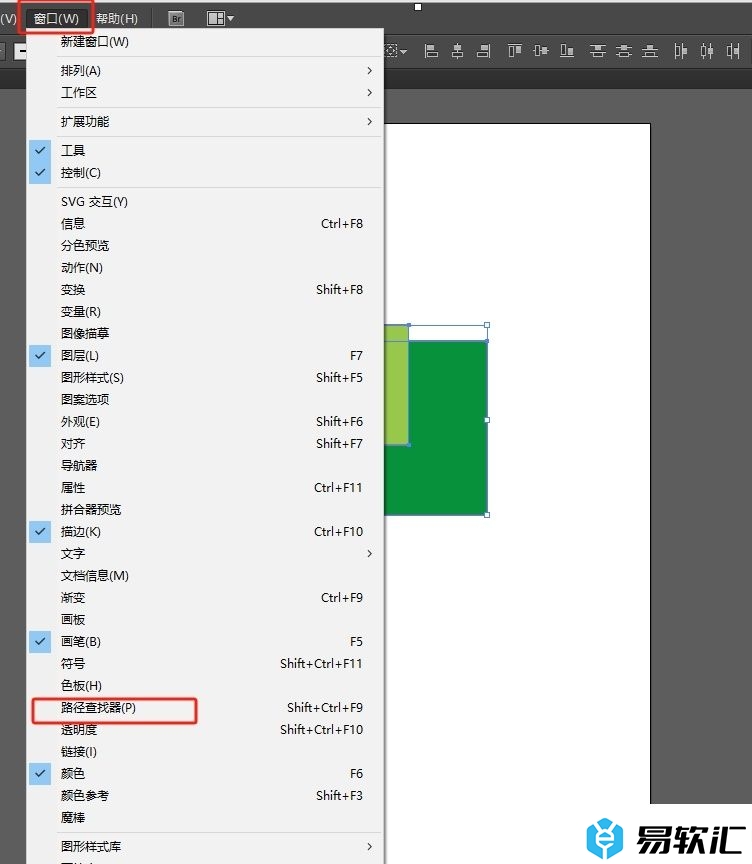
Task: Select 拼合器预览 menu item
Action: (205, 510)
